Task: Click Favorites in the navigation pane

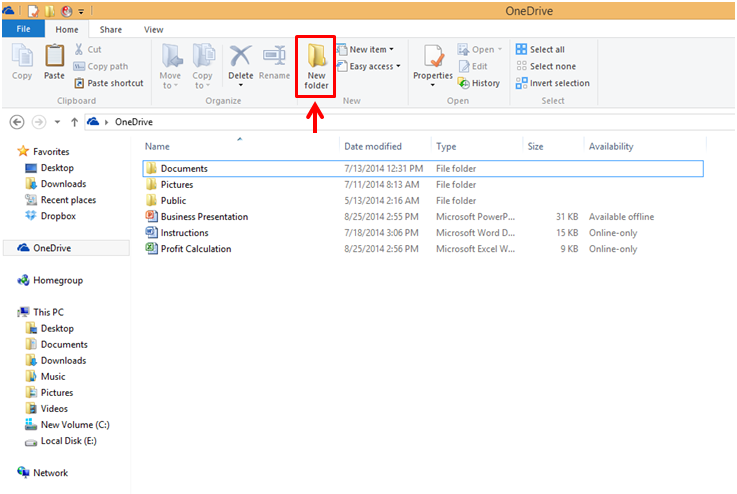Action: click(x=43, y=151)
